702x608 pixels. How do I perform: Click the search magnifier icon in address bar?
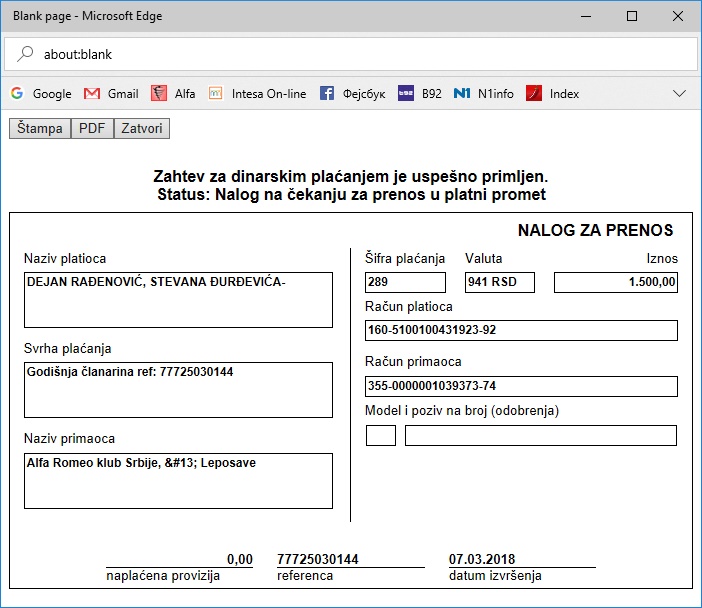click(25, 54)
